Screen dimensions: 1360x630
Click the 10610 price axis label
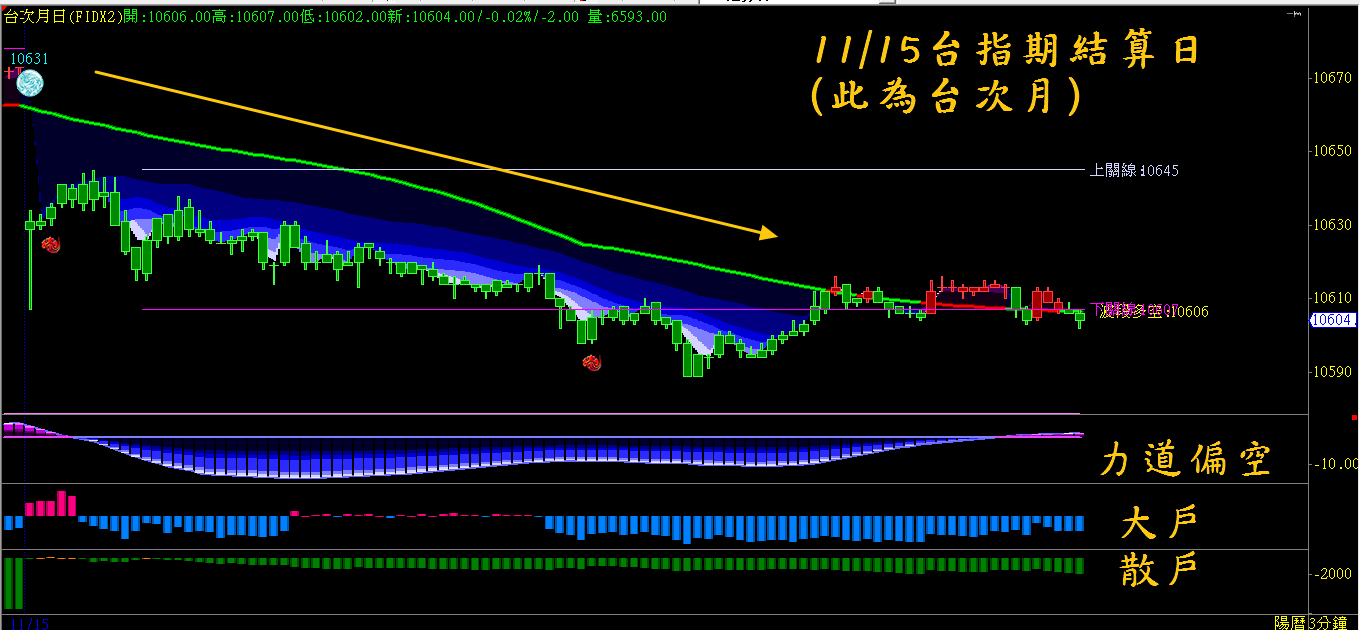[x=1333, y=298]
